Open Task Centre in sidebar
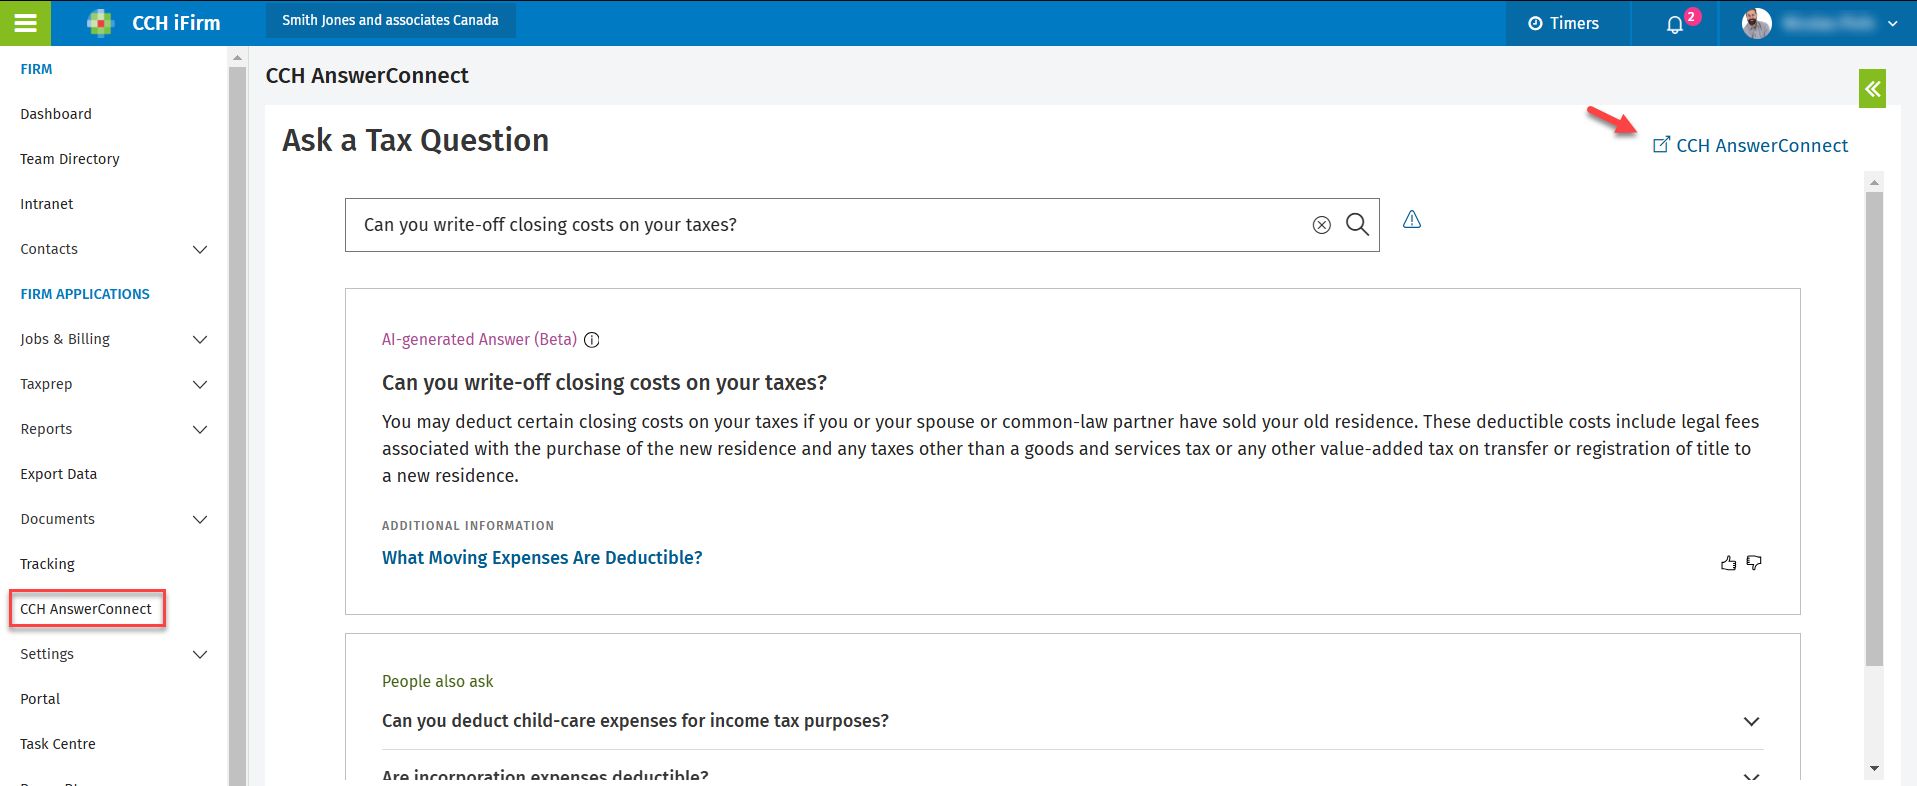The image size is (1917, 786). (58, 744)
